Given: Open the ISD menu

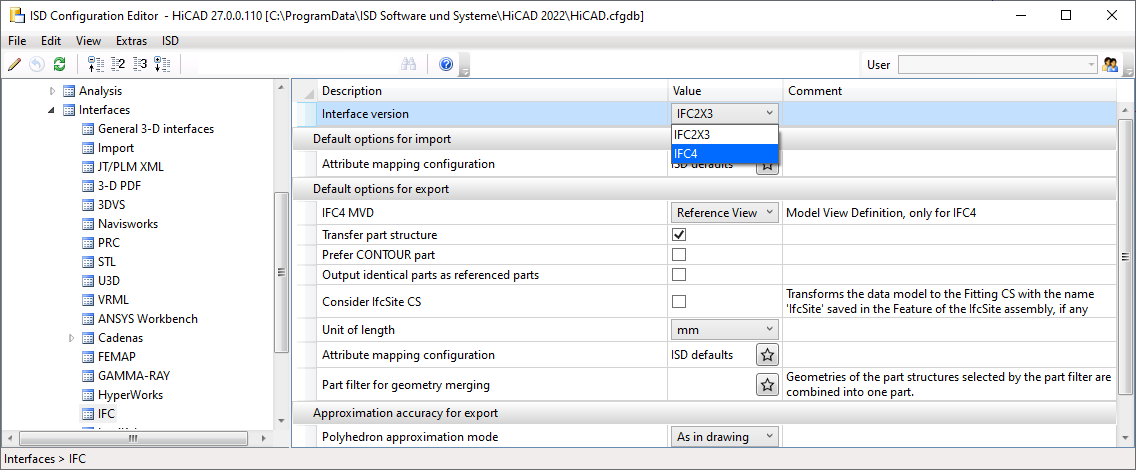Looking at the screenshot, I should (x=170, y=41).
